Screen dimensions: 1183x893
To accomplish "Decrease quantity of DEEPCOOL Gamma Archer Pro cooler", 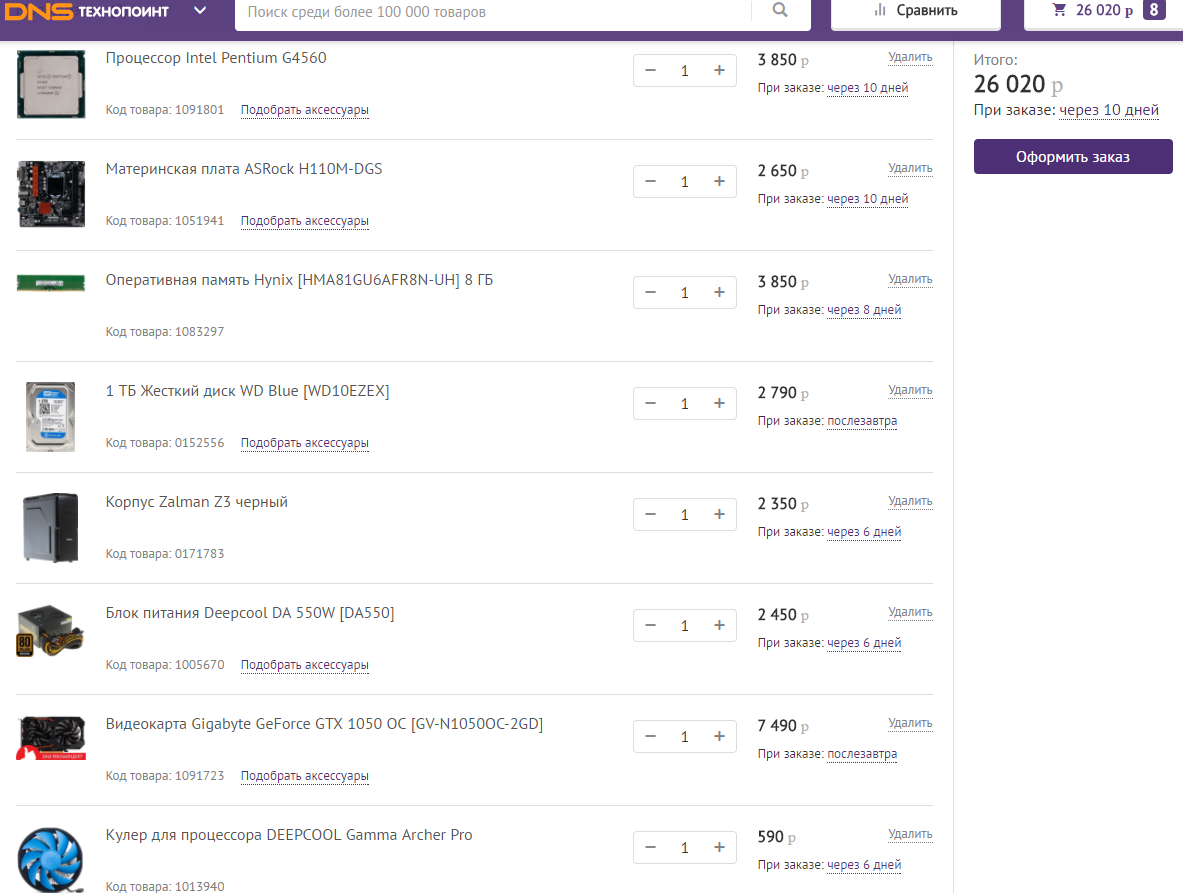I will coord(650,848).
